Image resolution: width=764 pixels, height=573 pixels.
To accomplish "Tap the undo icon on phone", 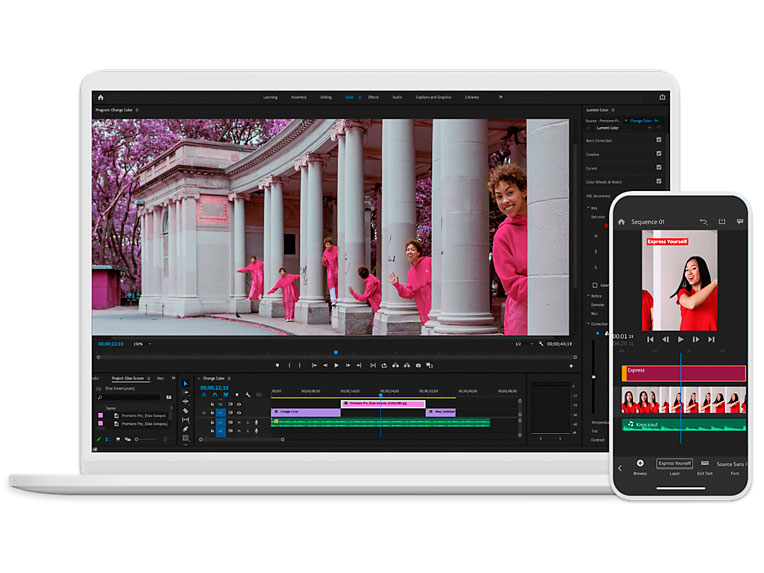I will (x=703, y=222).
